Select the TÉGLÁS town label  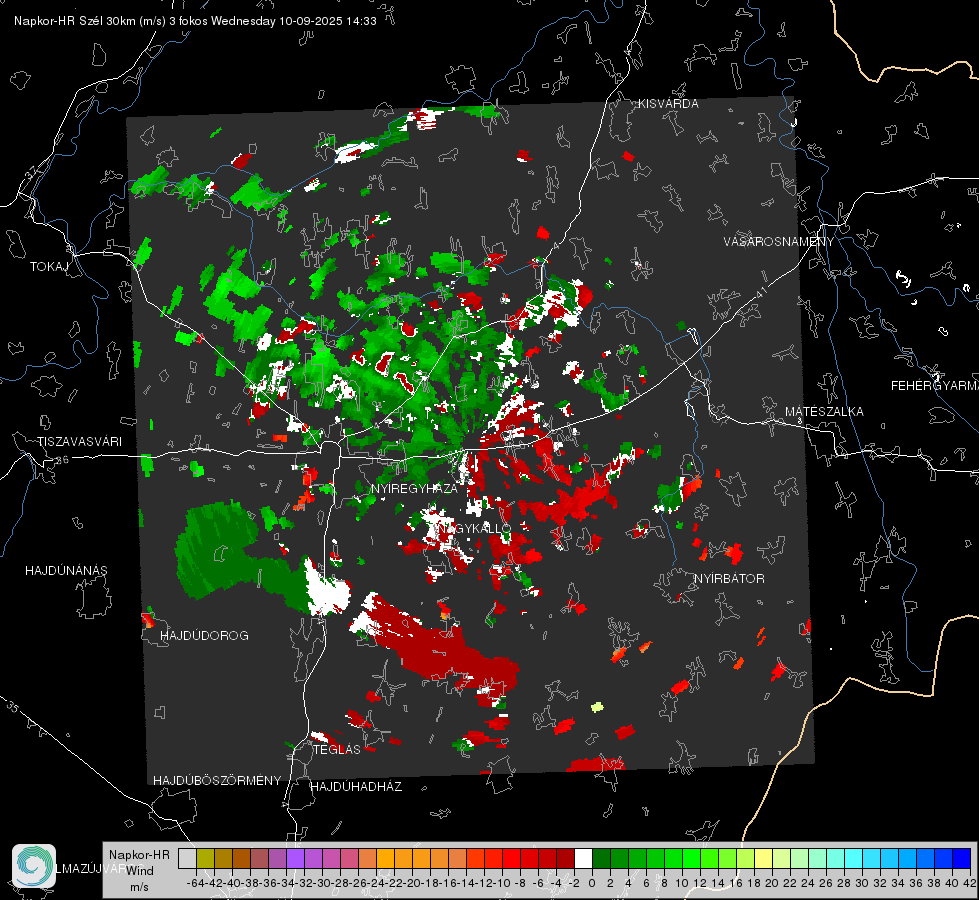coord(337,749)
